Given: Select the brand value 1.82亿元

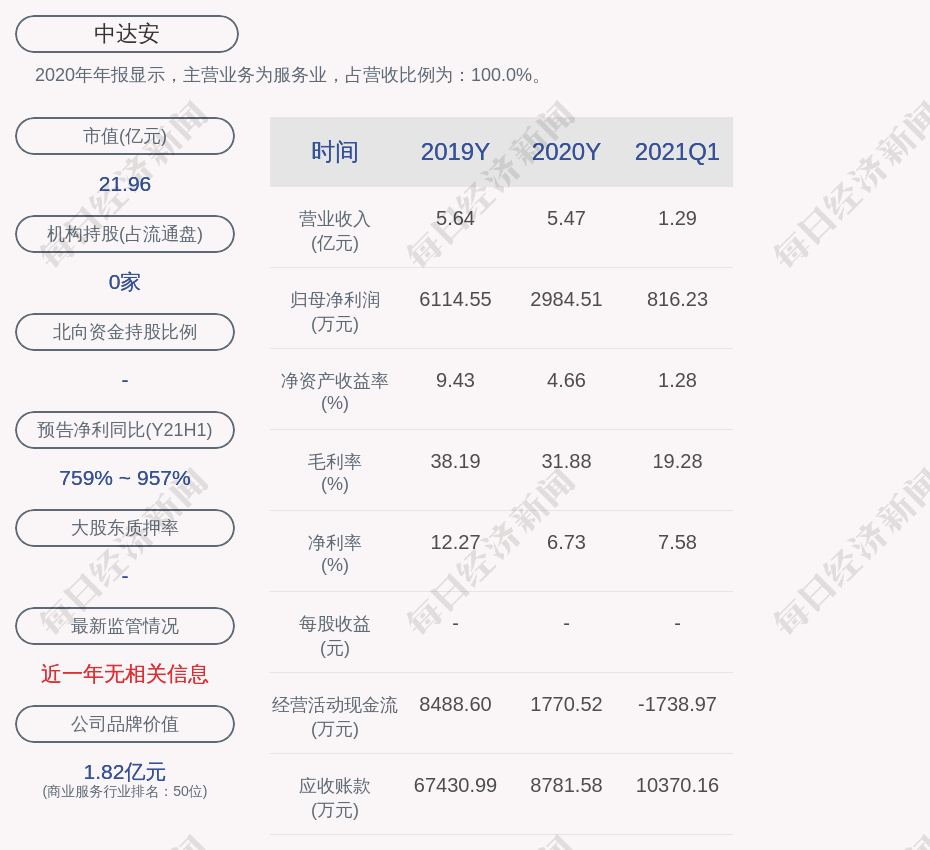Looking at the screenshot, I should (x=125, y=772).
